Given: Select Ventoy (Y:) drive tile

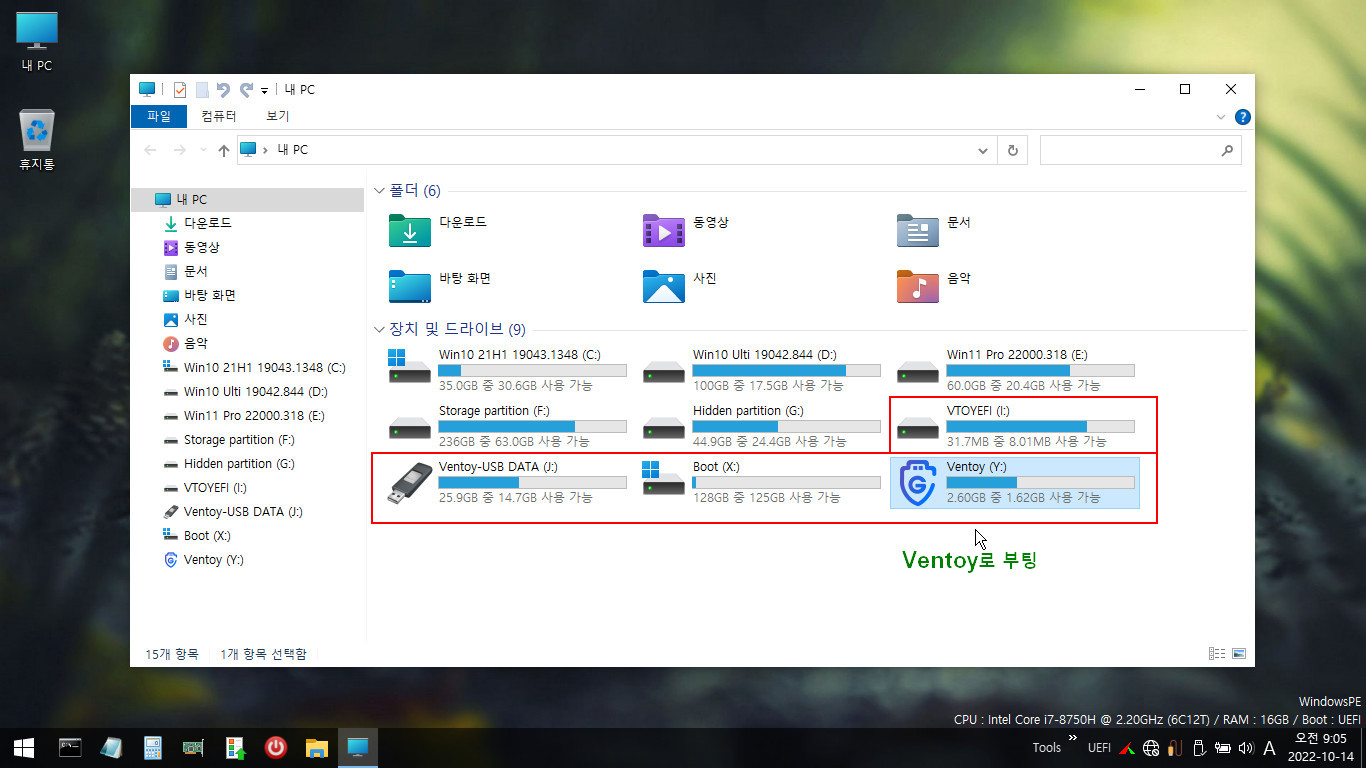Looking at the screenshot, I should coord(1015,482).
